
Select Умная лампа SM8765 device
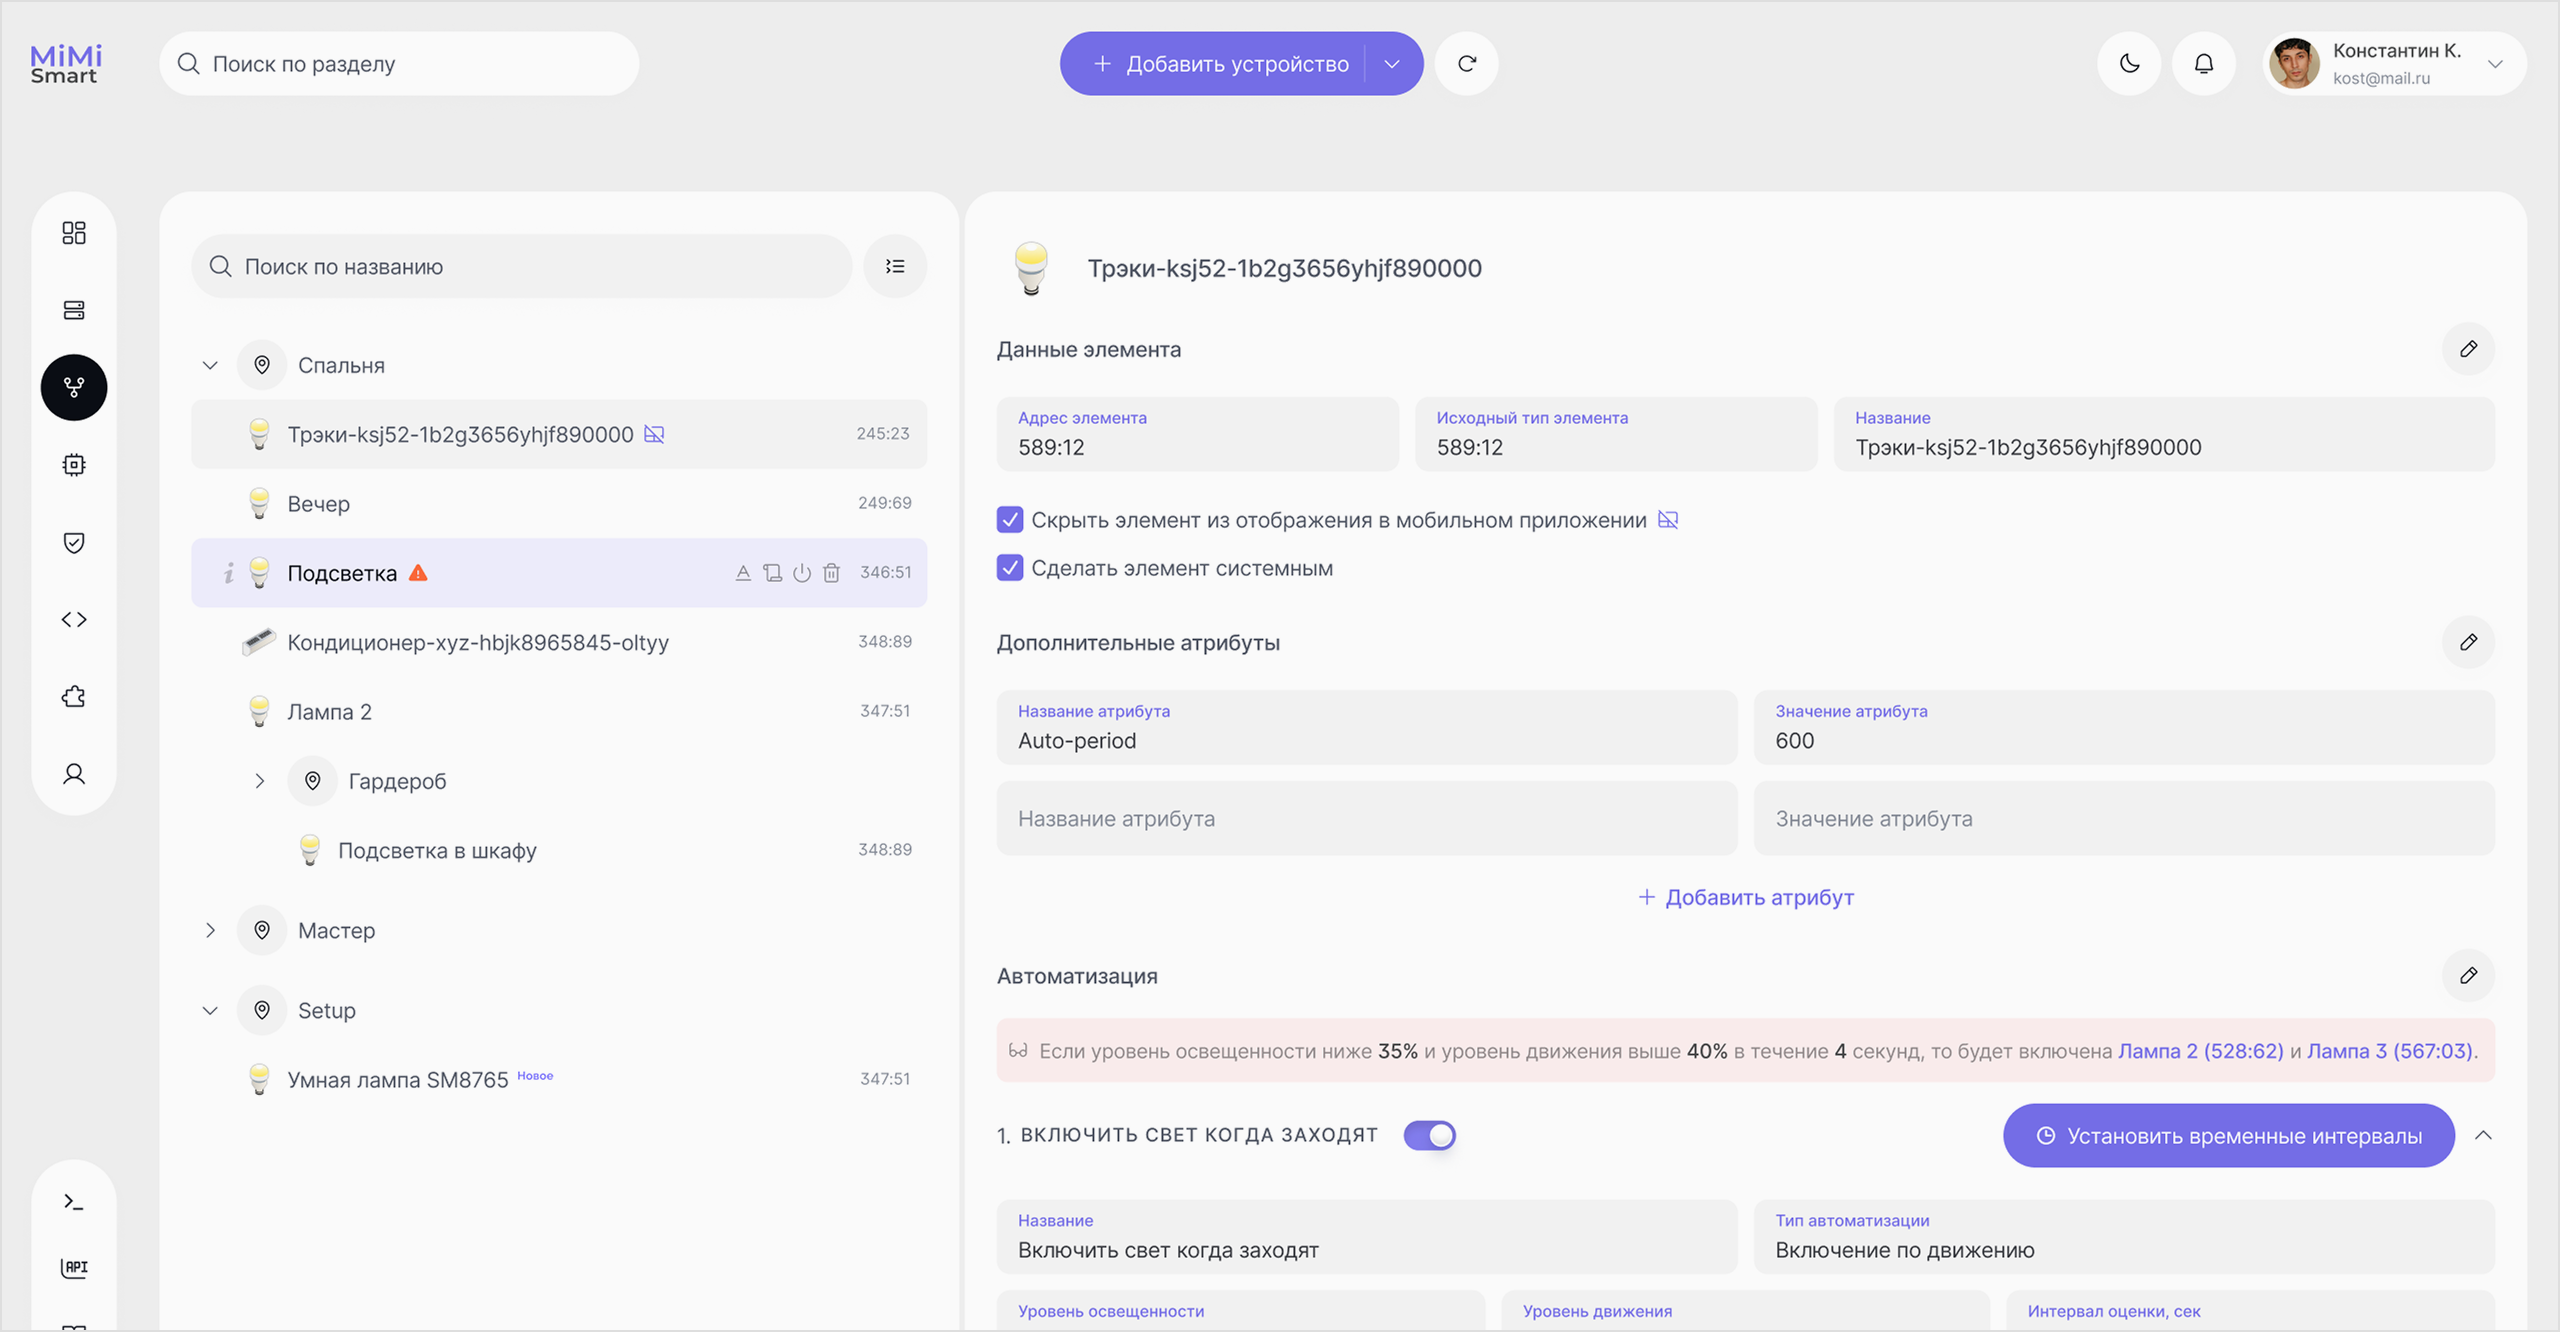click(559, 1079)
